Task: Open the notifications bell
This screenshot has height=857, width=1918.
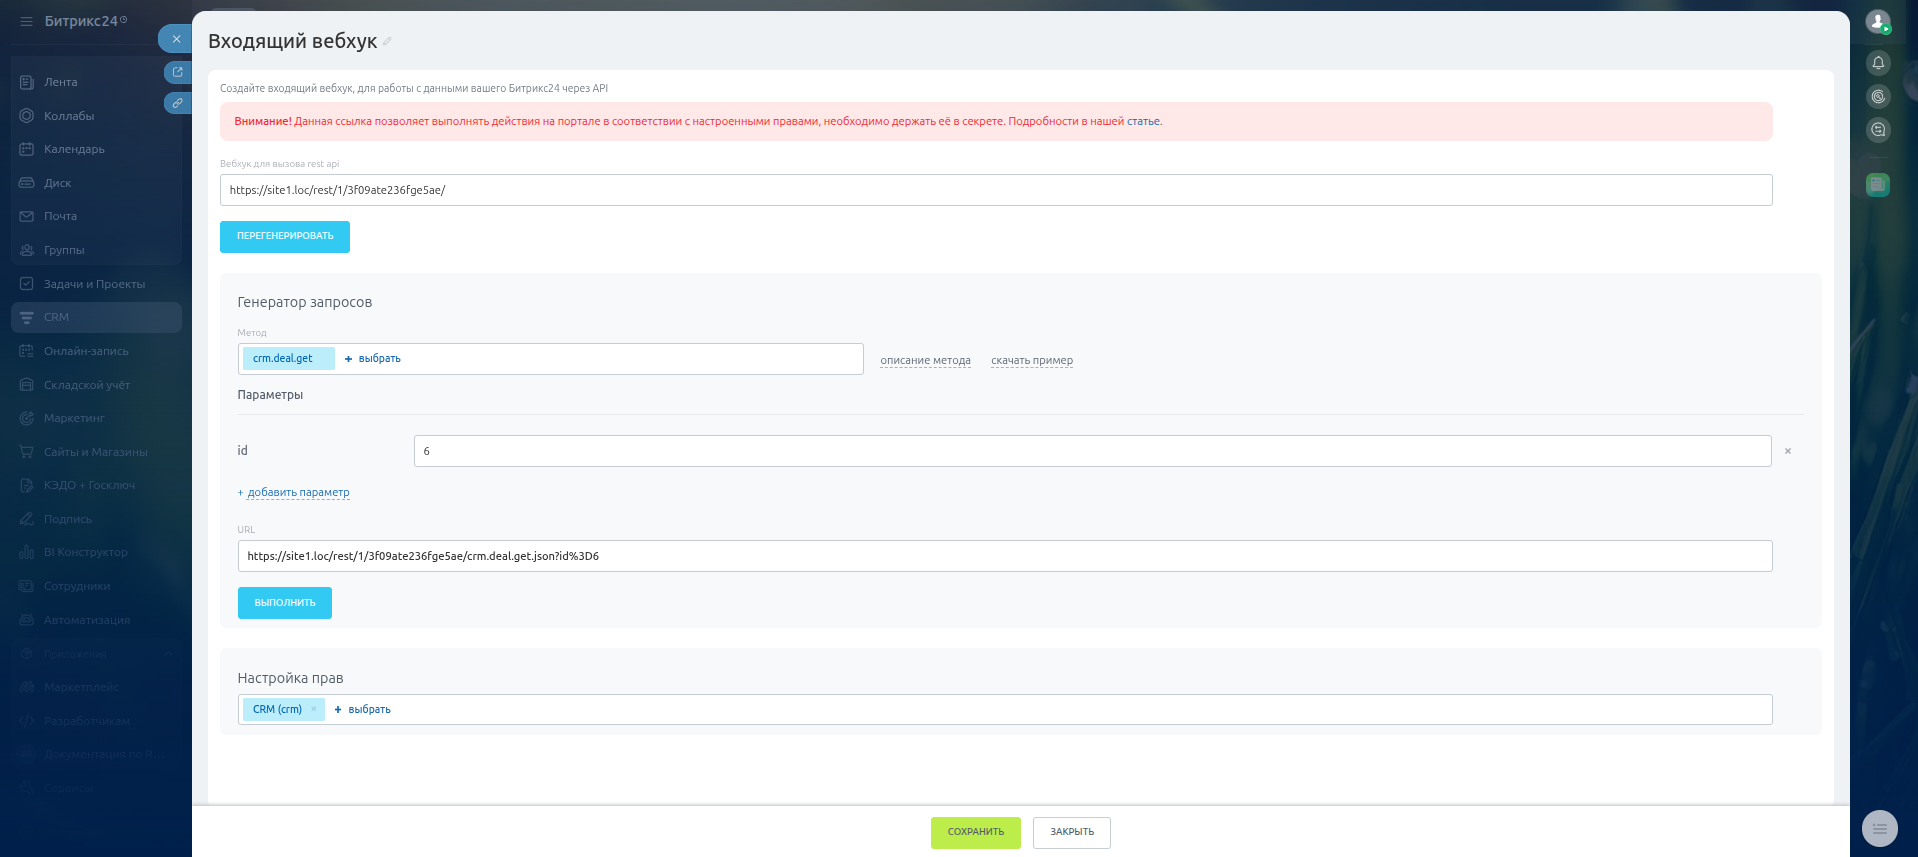Action: tap(1878, 63)
